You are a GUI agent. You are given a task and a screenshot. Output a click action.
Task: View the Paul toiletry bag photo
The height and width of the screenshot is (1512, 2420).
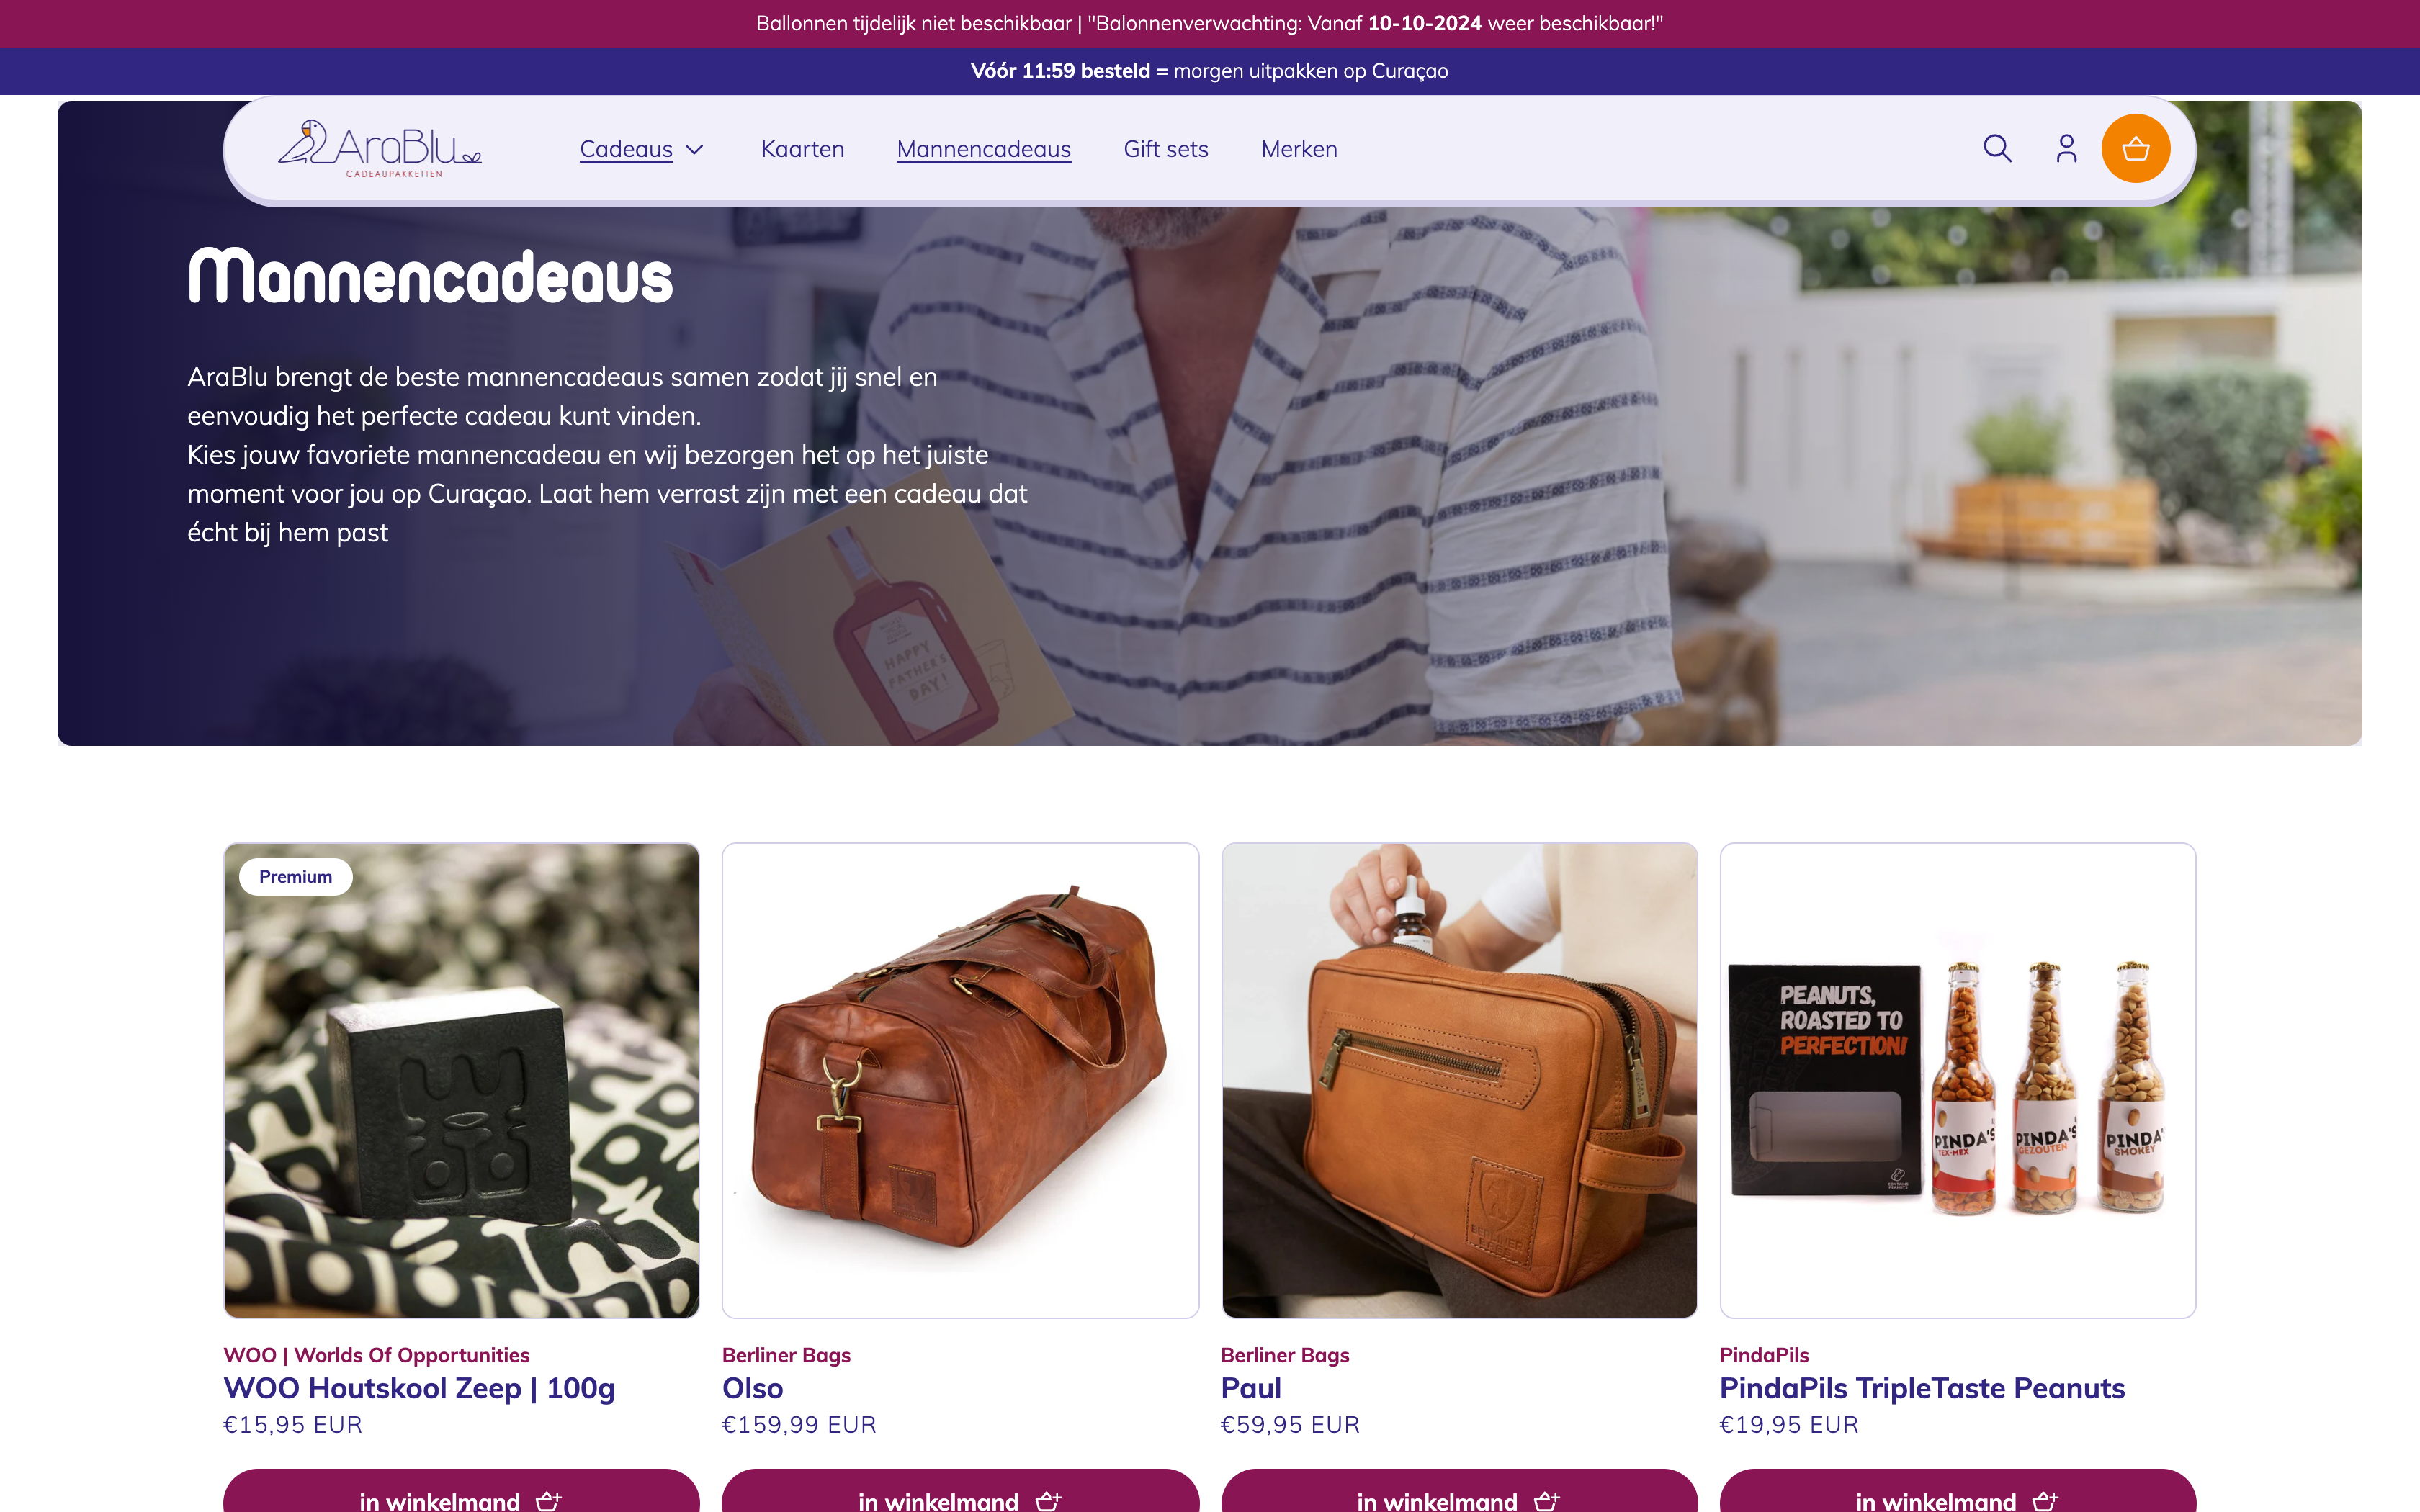pos(1459,1080)
